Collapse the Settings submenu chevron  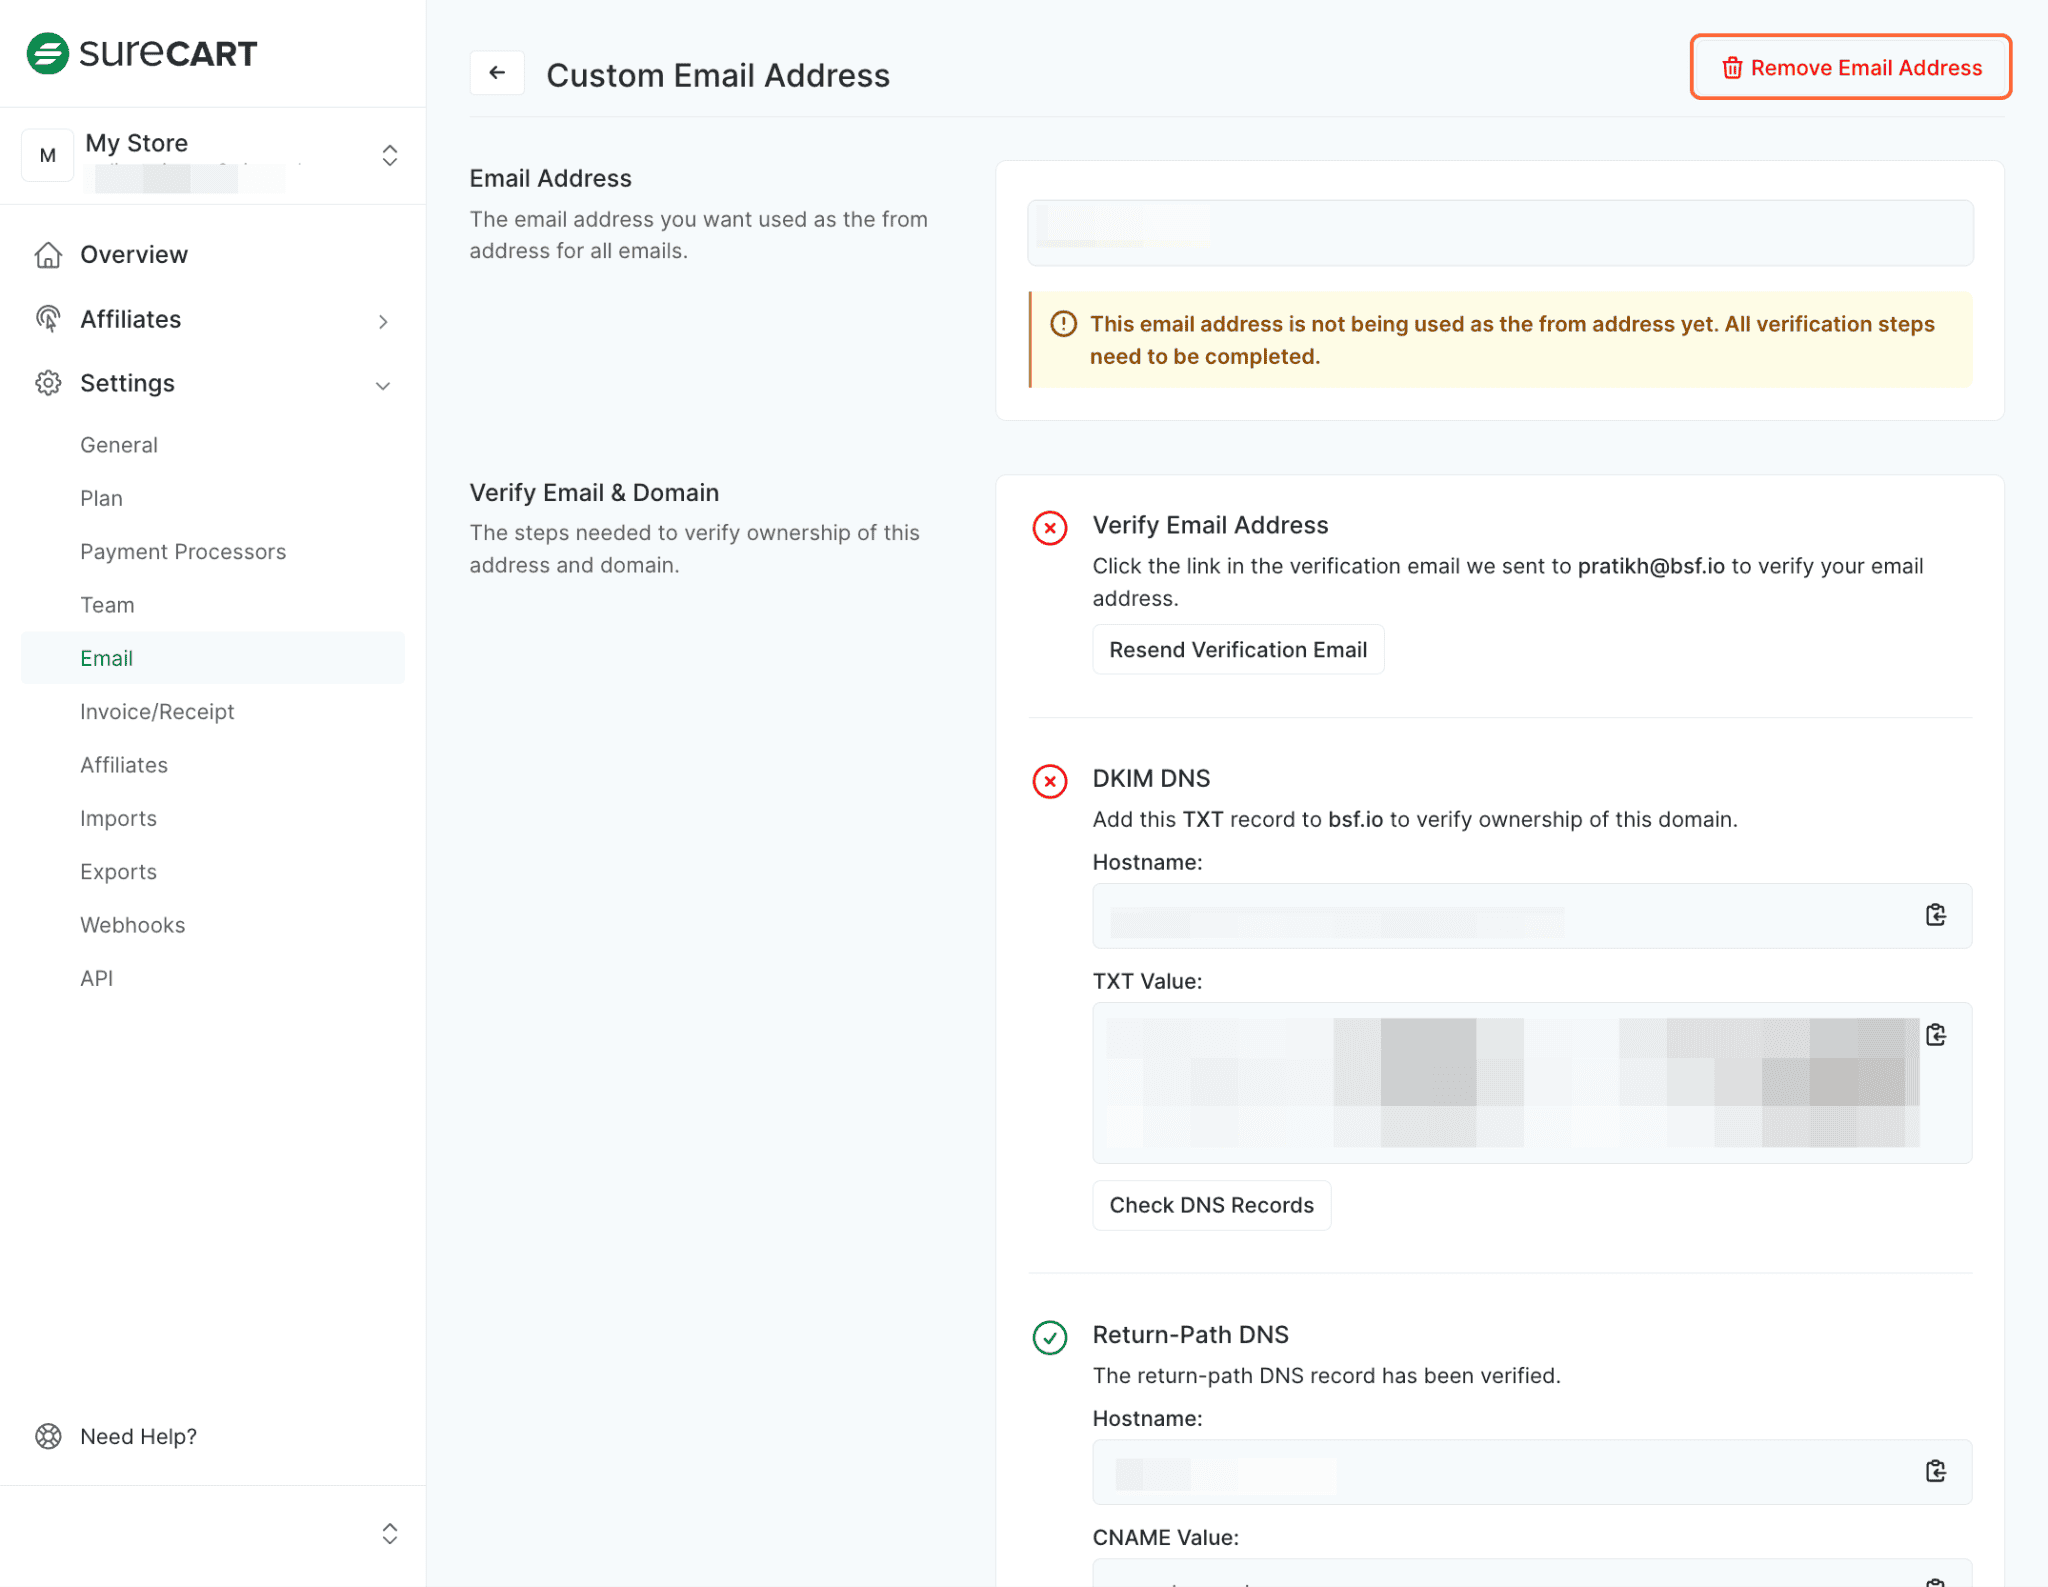point(383,385)
